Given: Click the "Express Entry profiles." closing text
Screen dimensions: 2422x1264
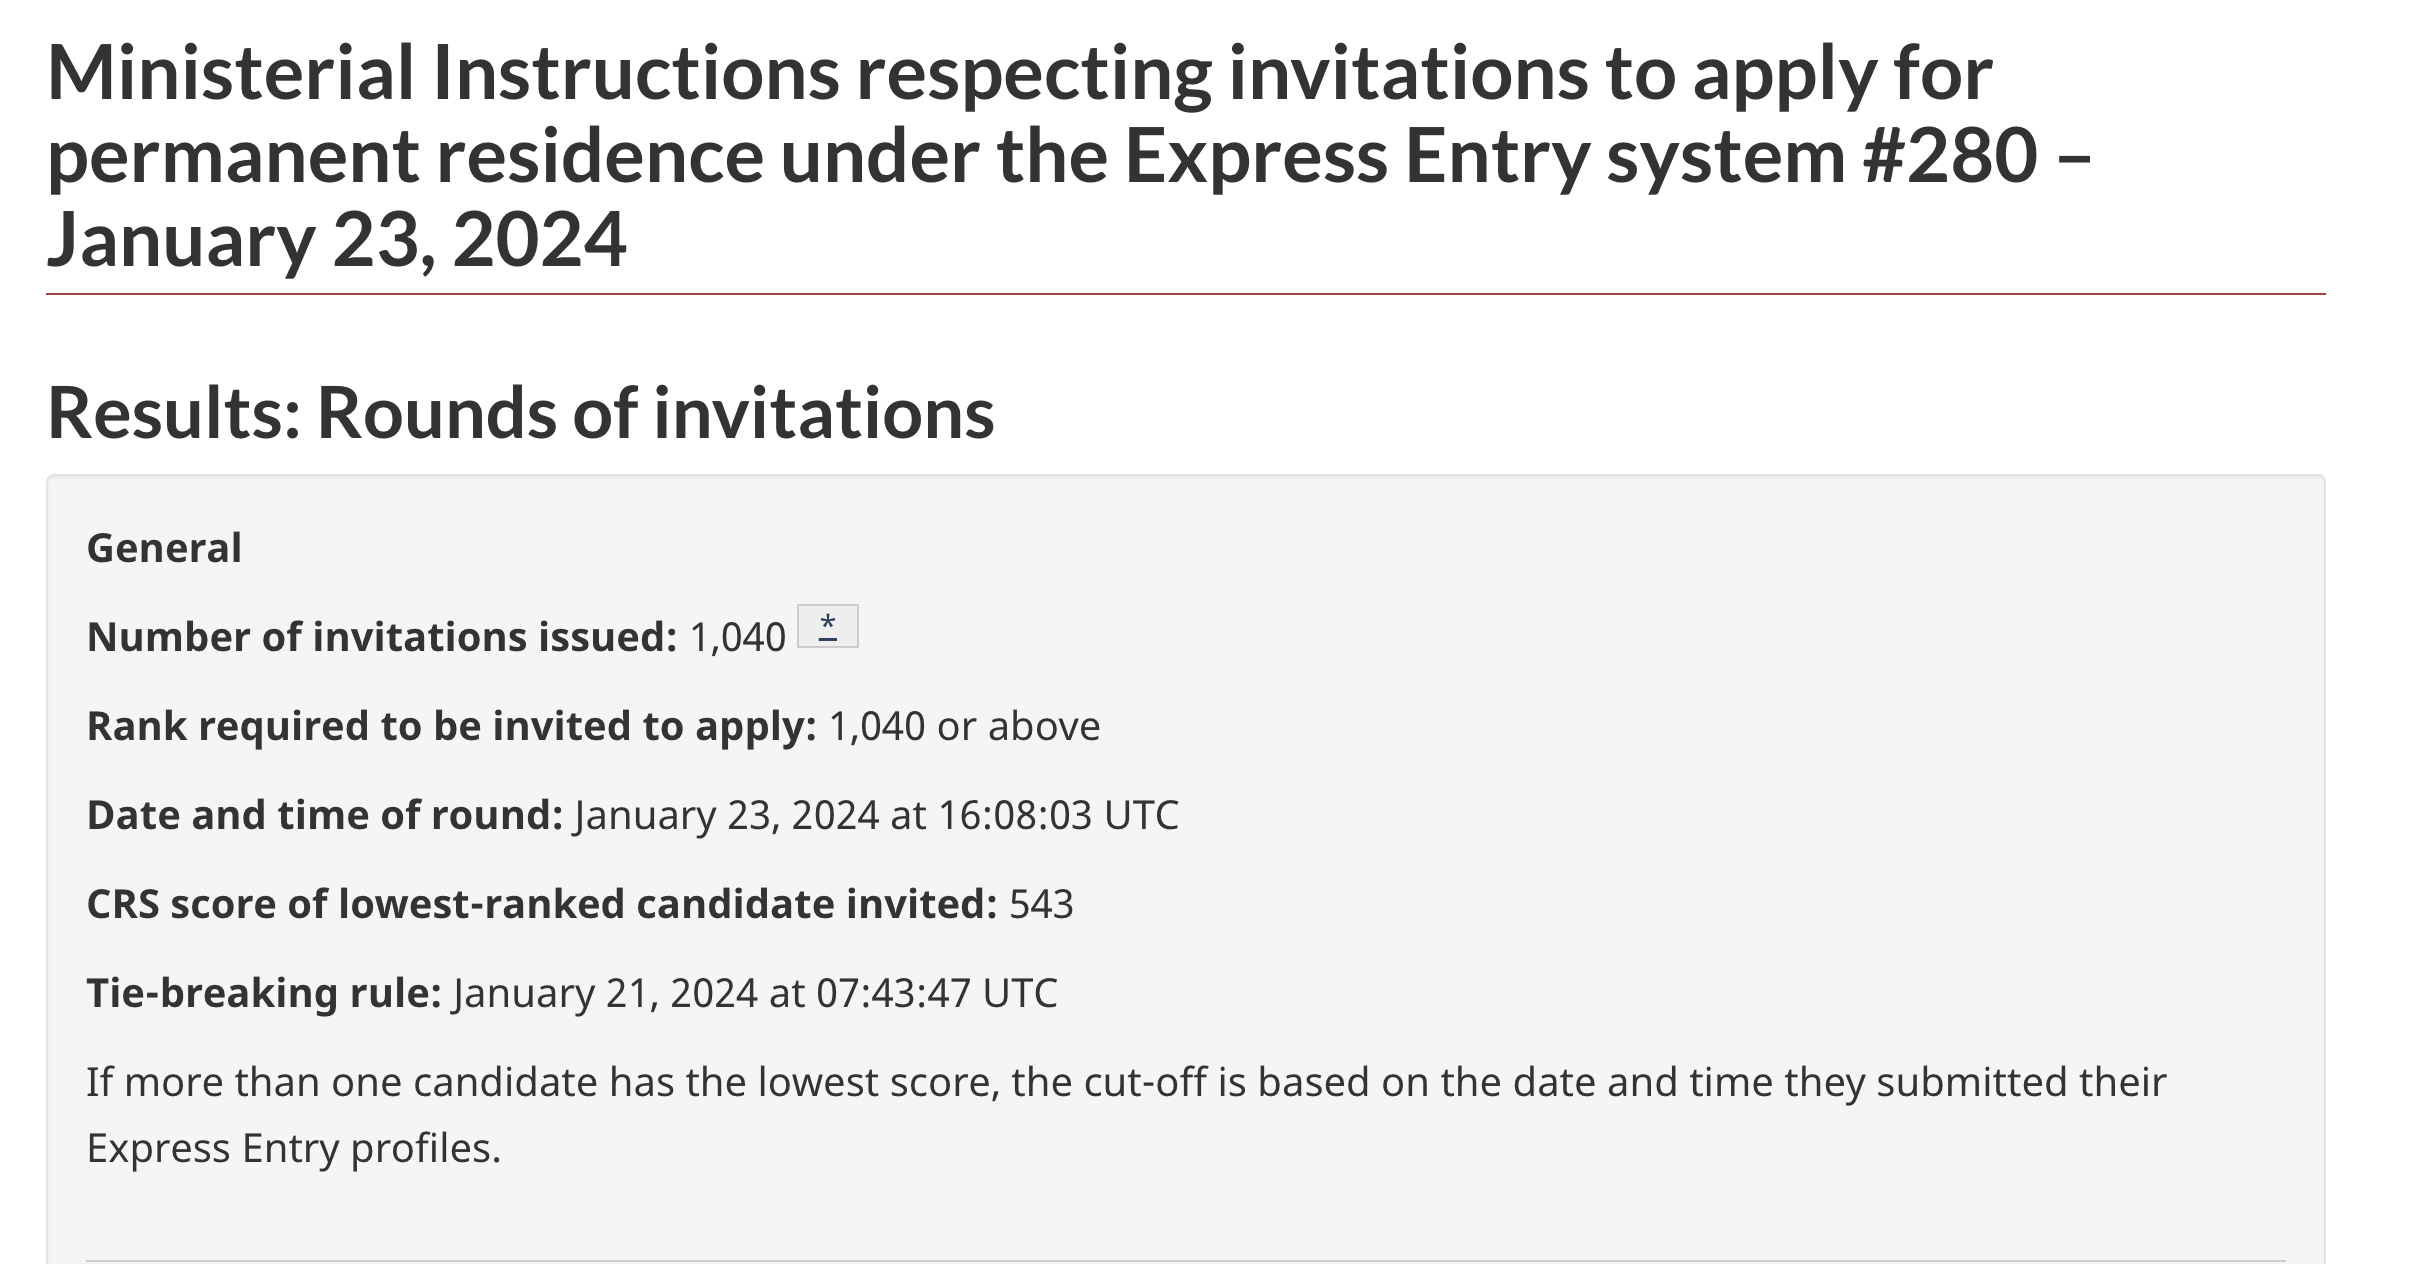Looking at the screenshot, I should pyautogui.click(x=293, y=1148).
